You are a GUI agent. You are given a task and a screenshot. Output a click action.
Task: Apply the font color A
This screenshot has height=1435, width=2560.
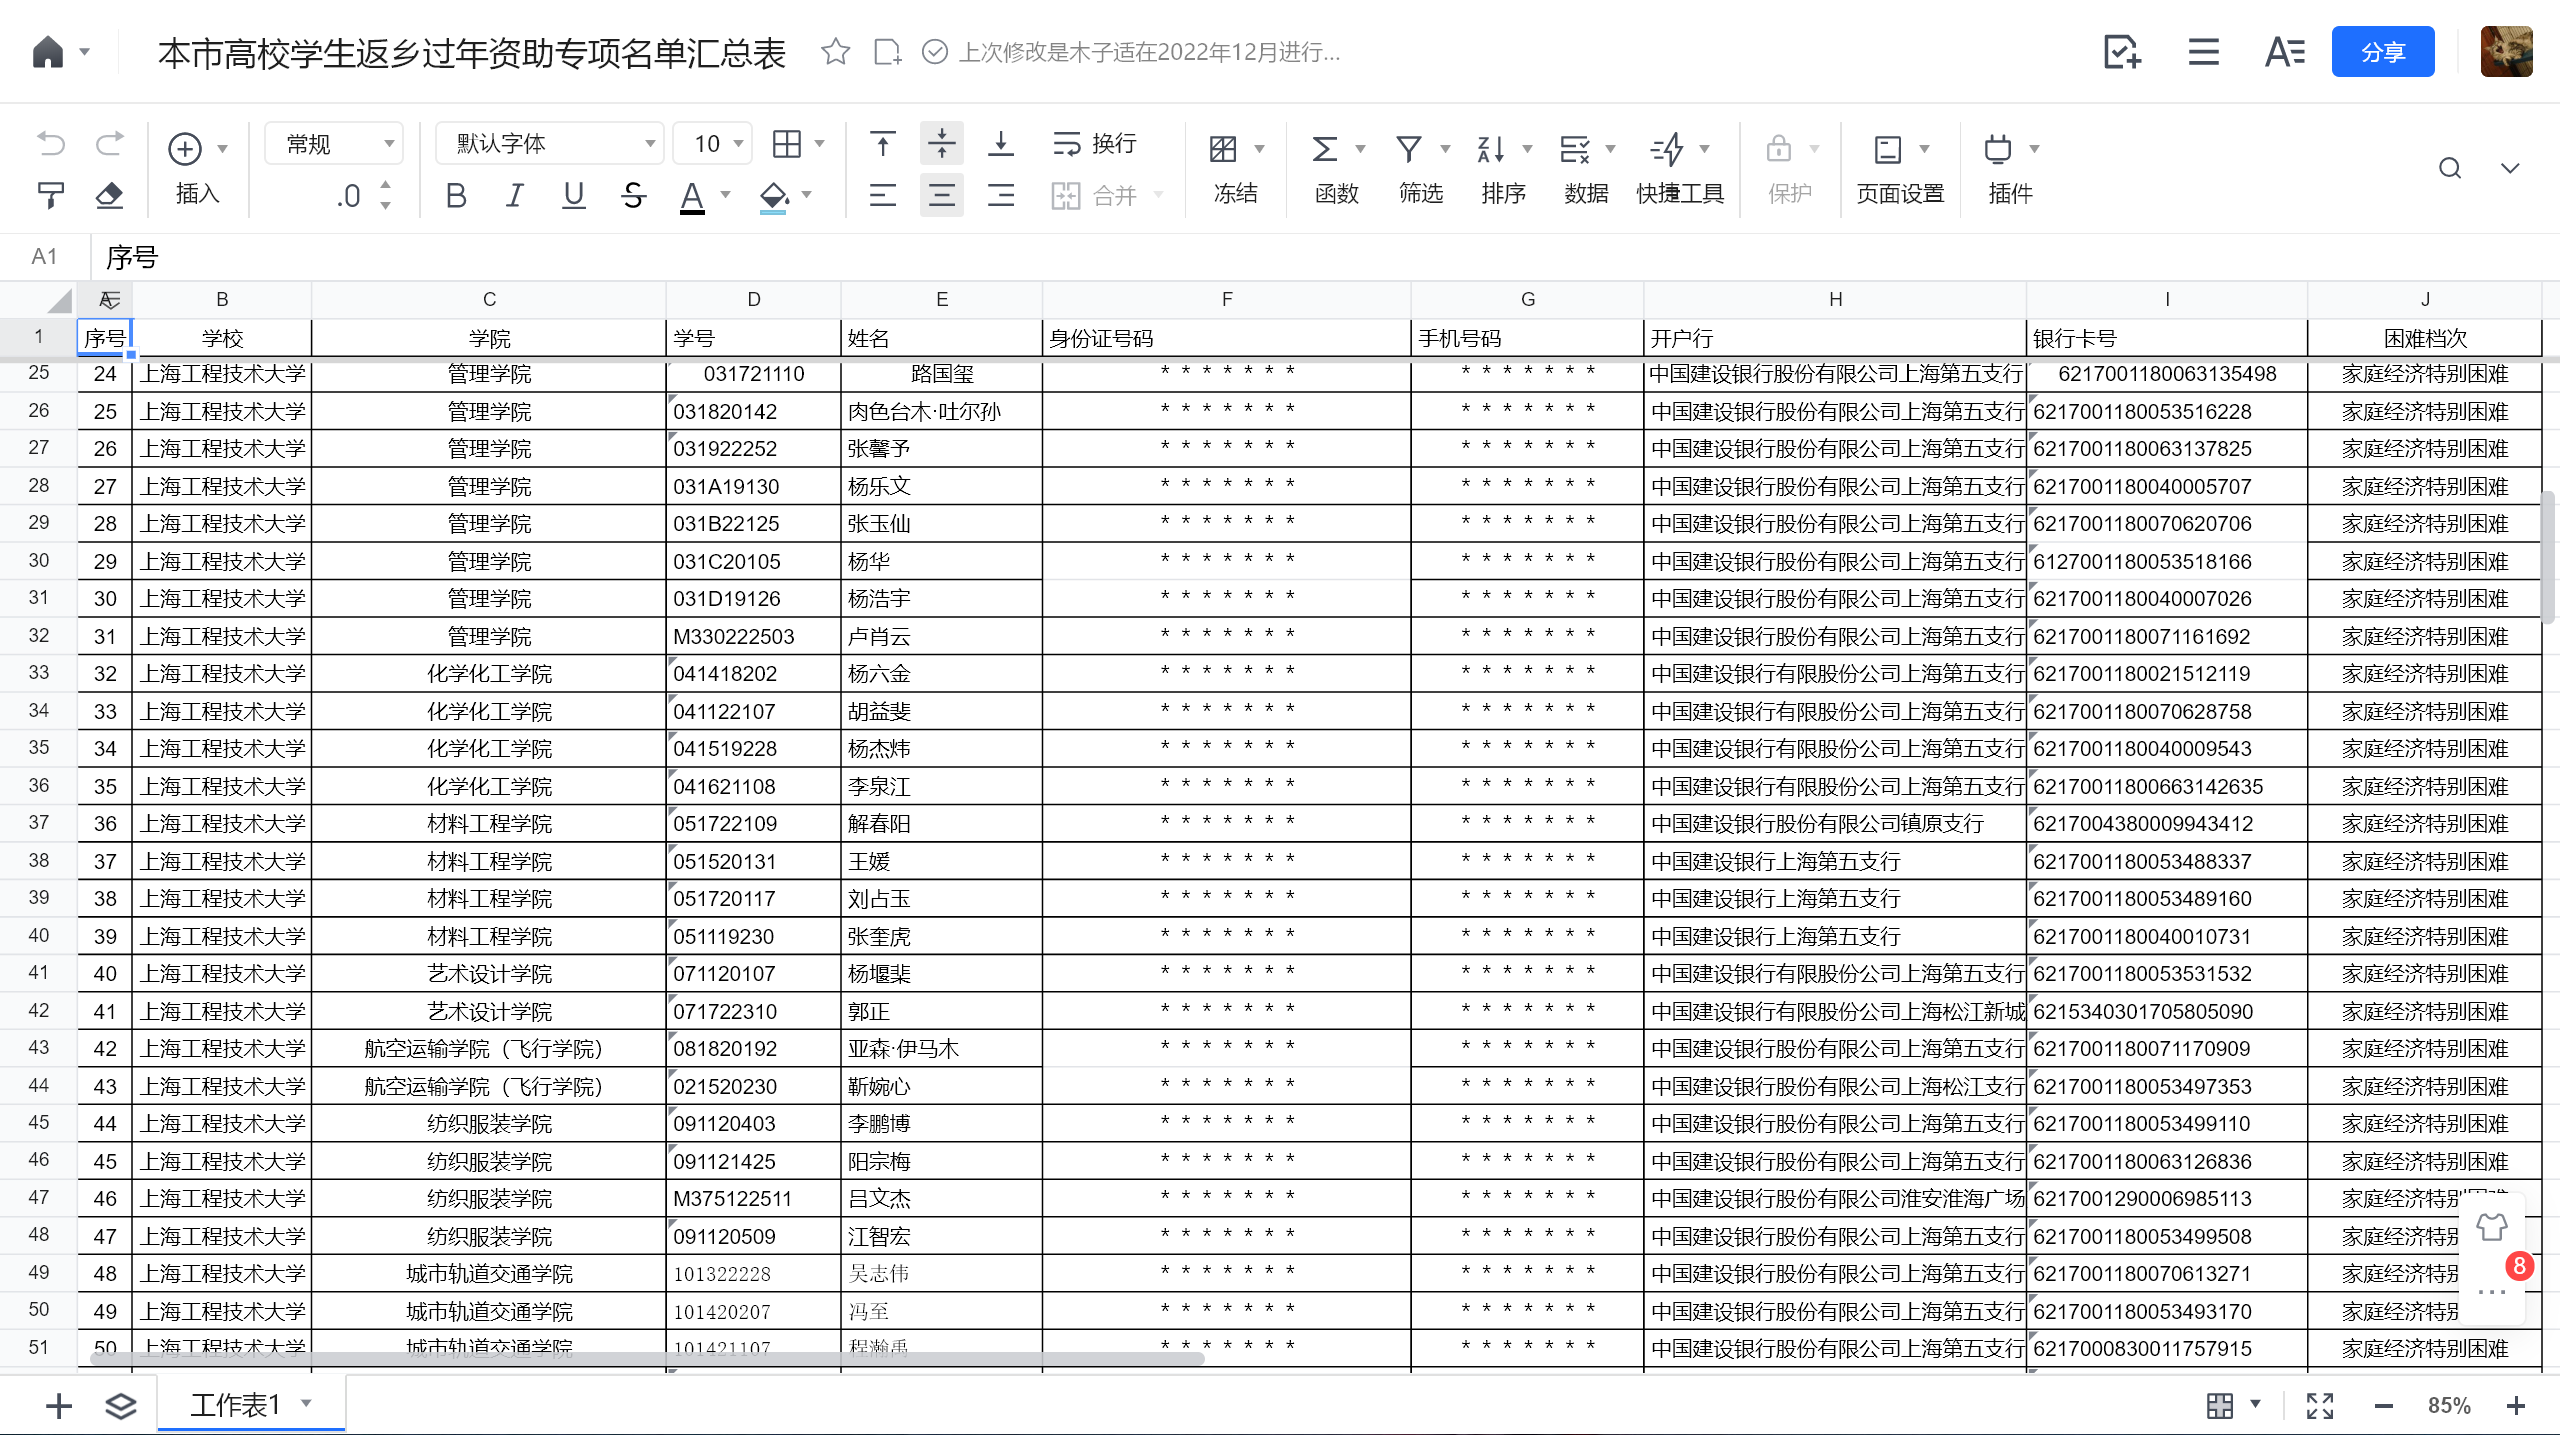692,196
